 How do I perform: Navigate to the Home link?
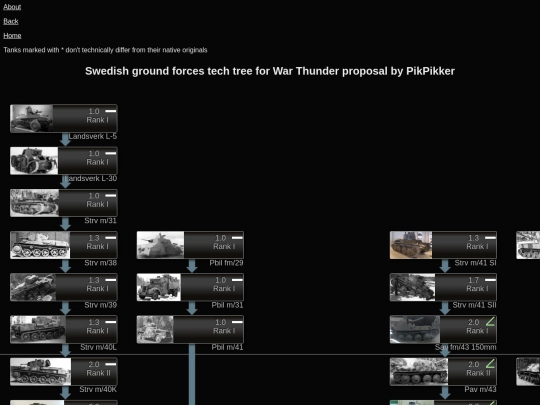pos(12,36)
